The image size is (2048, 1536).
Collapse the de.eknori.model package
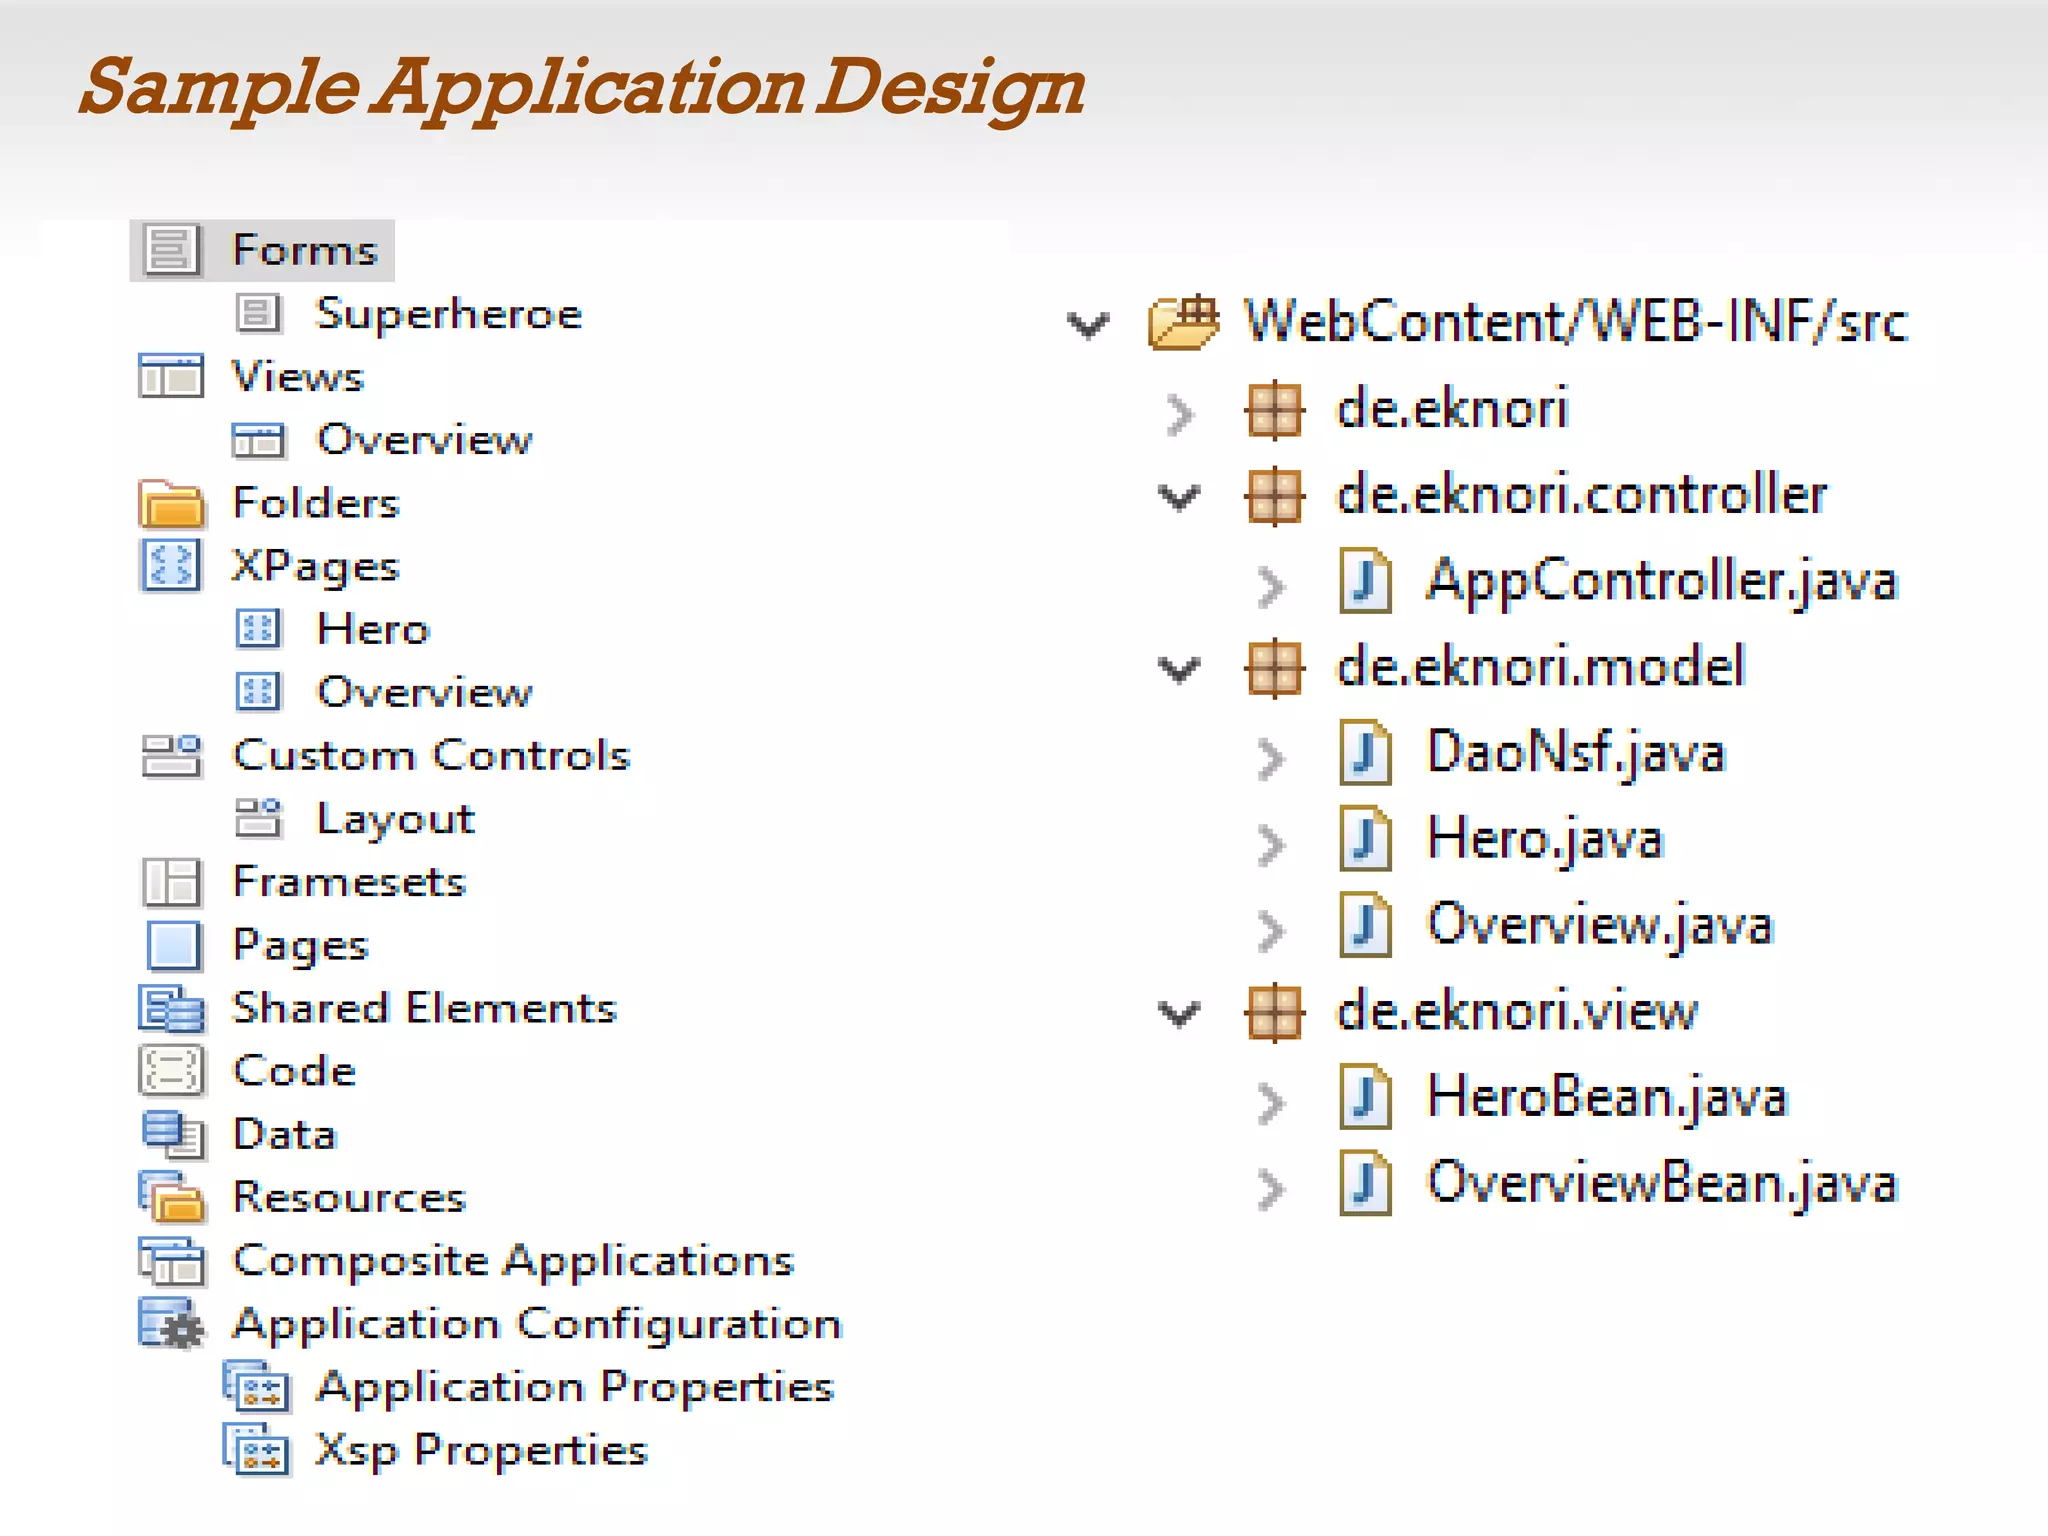(1179, 669)
